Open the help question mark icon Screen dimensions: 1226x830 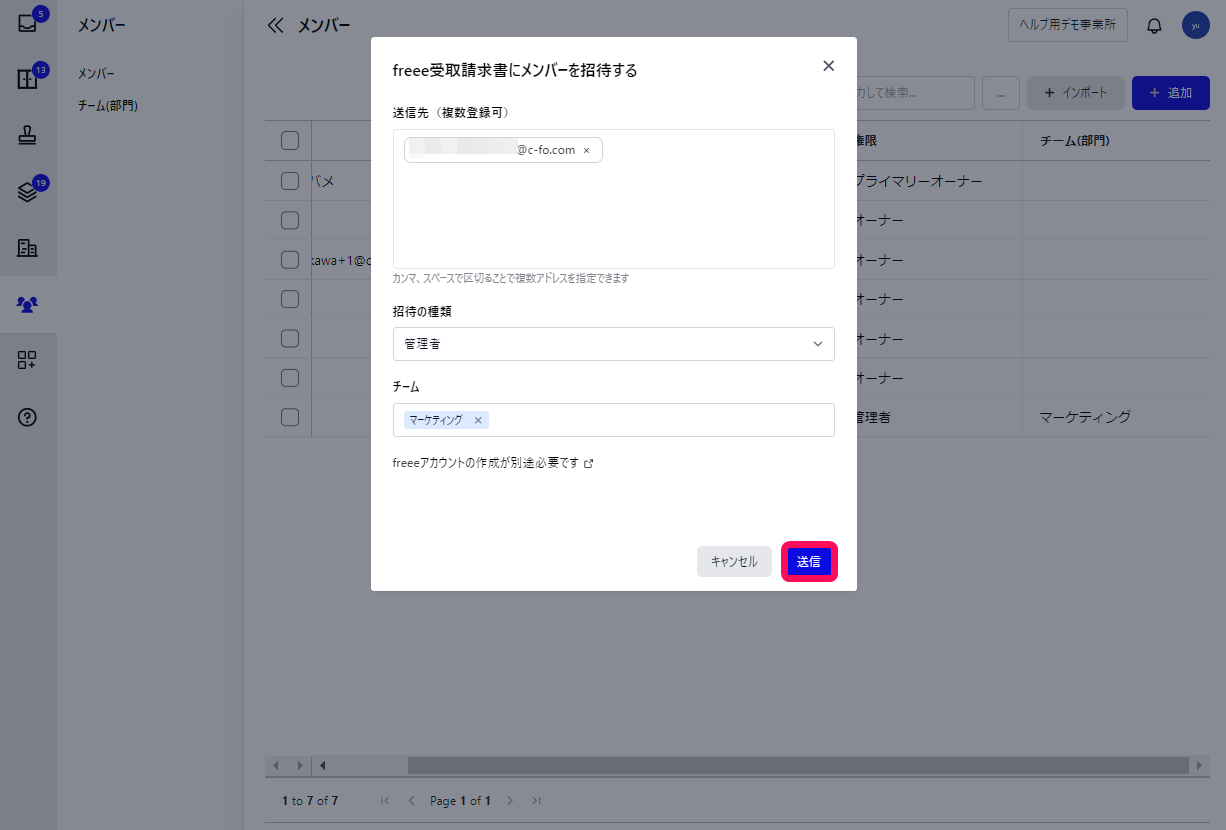point(28,418)
